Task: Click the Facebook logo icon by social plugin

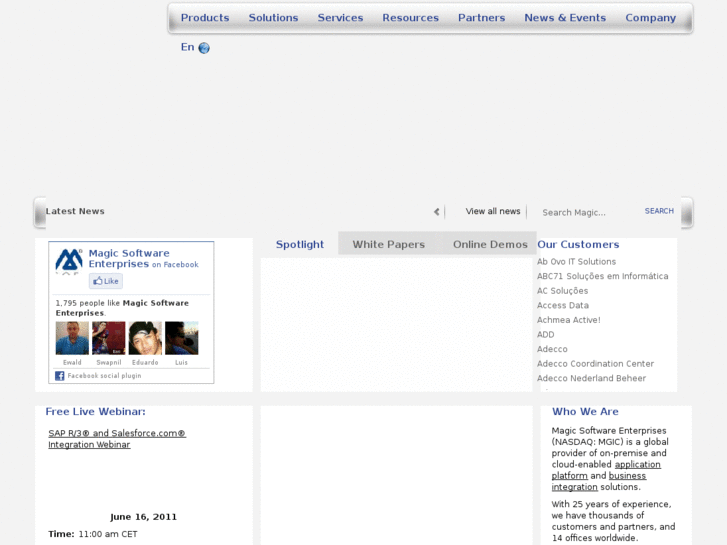Action: click(60, 376)
